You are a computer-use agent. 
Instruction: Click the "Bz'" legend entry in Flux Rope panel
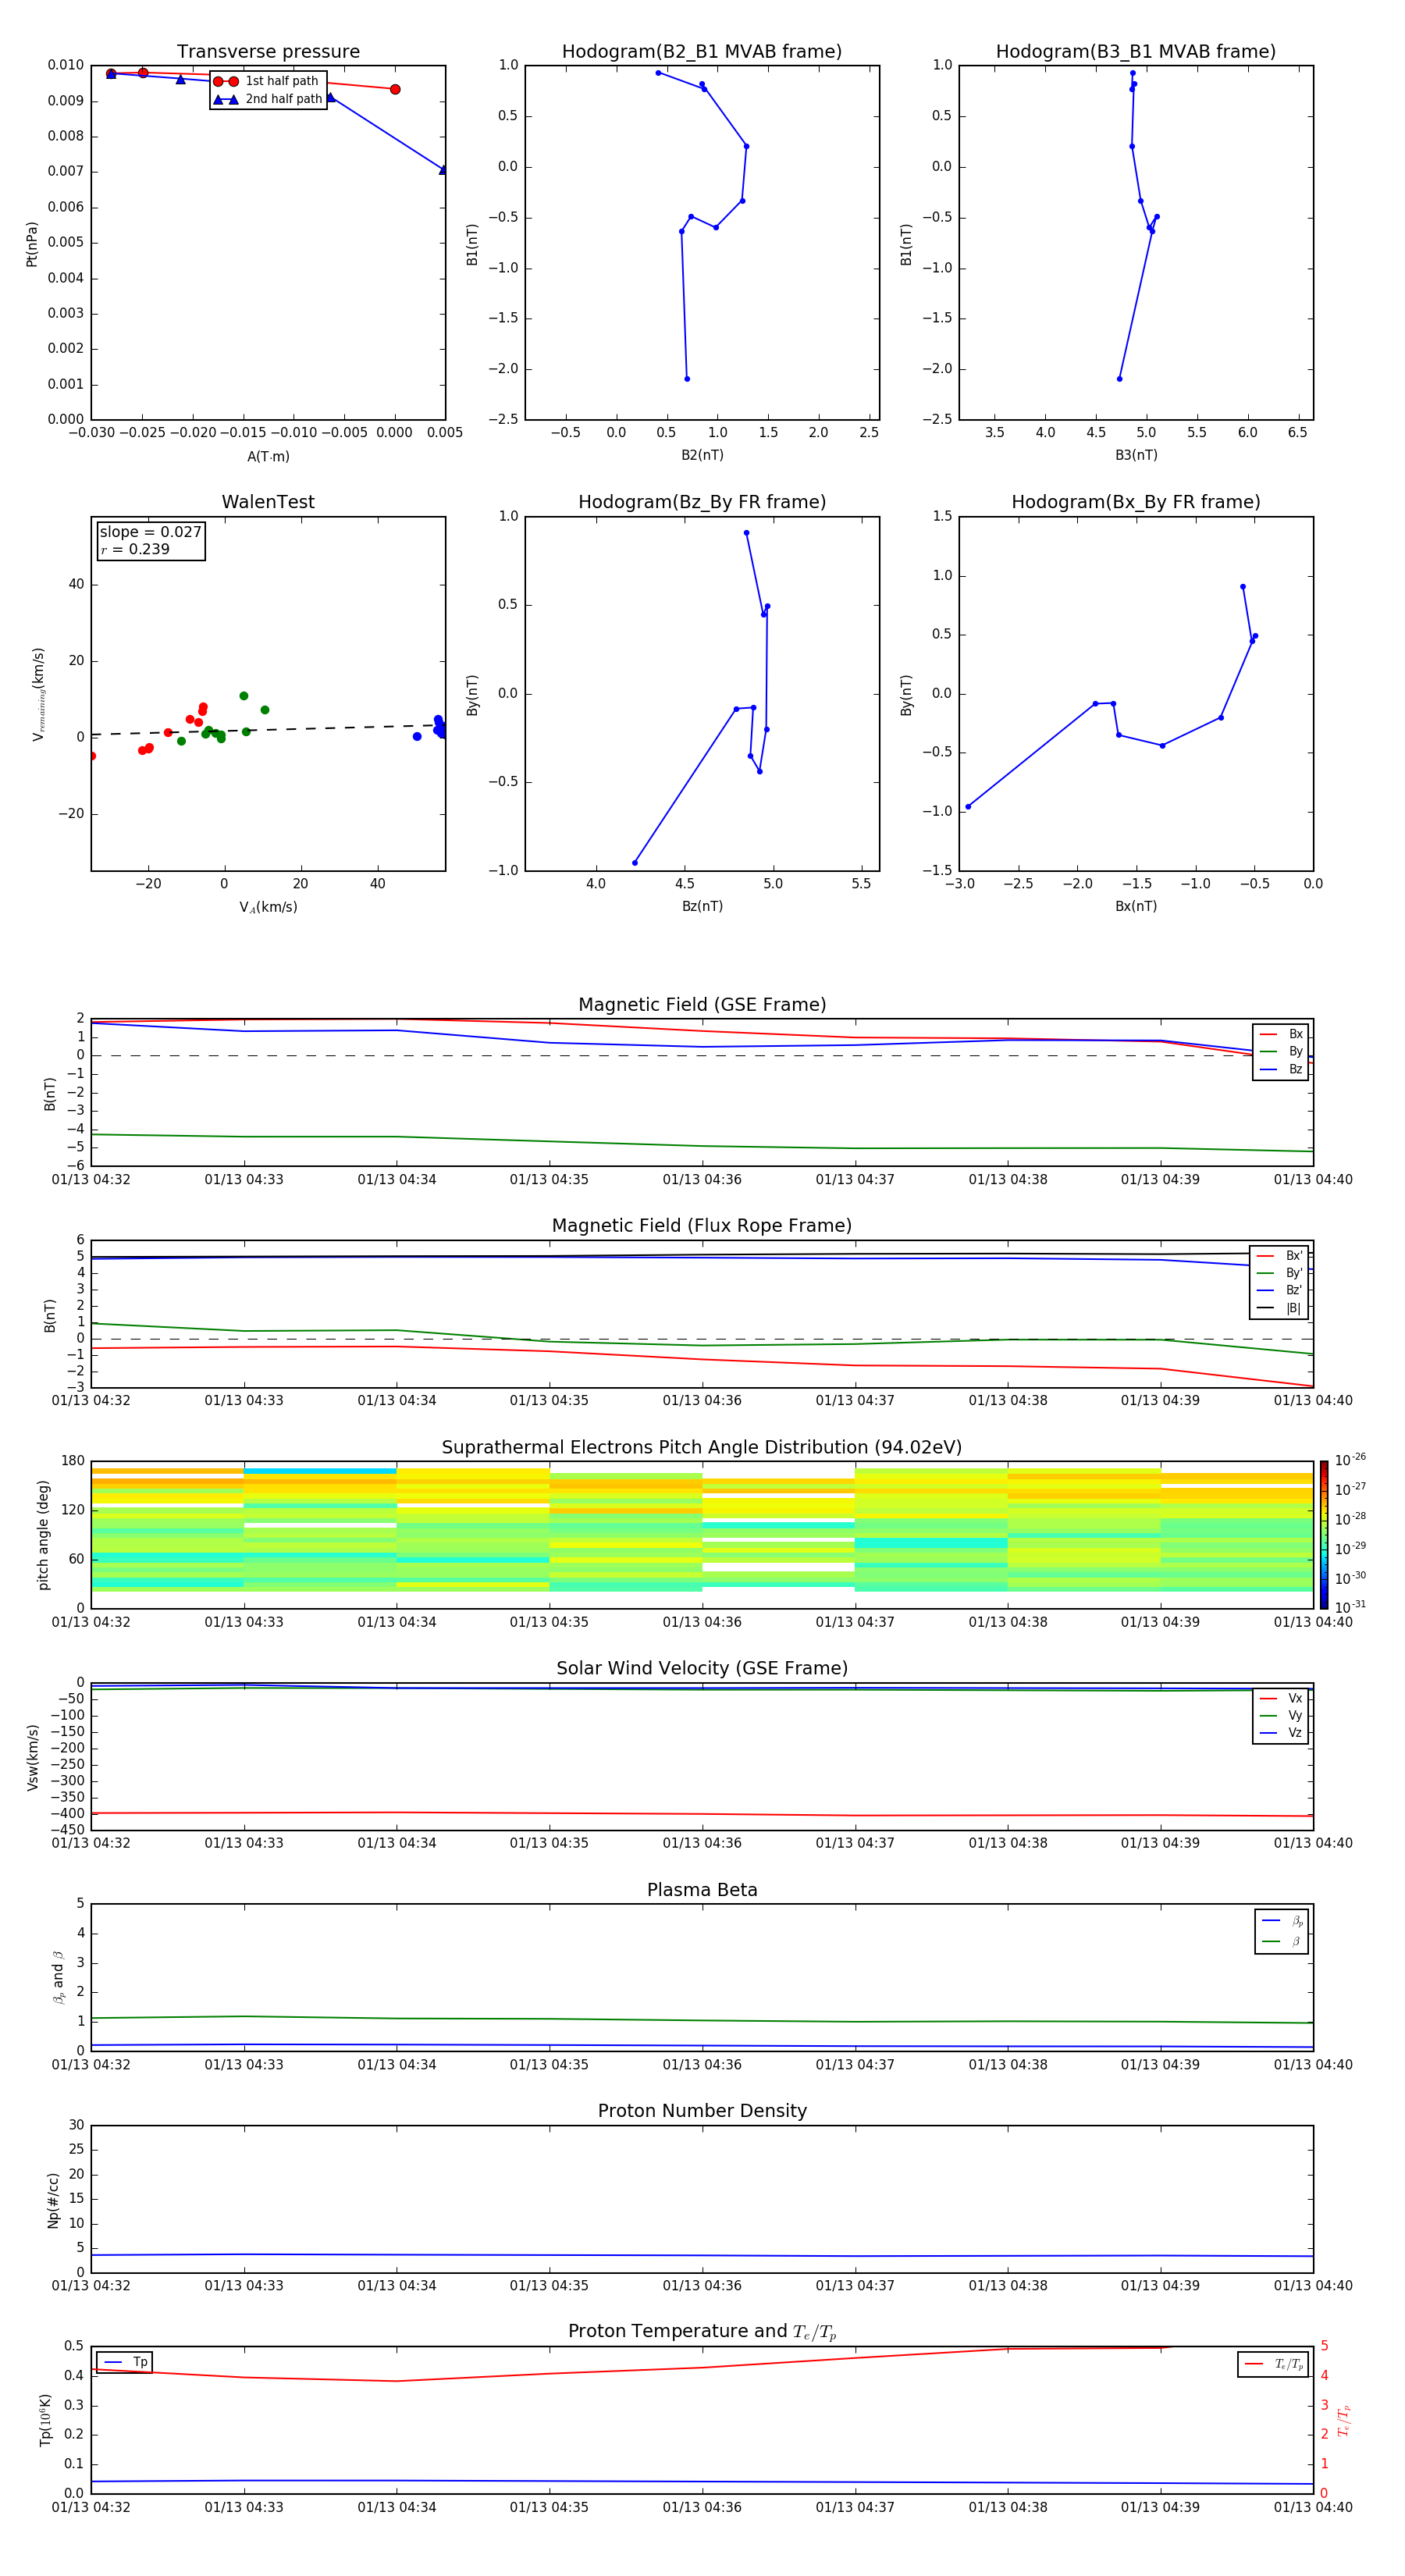tap(1280, 1291)
